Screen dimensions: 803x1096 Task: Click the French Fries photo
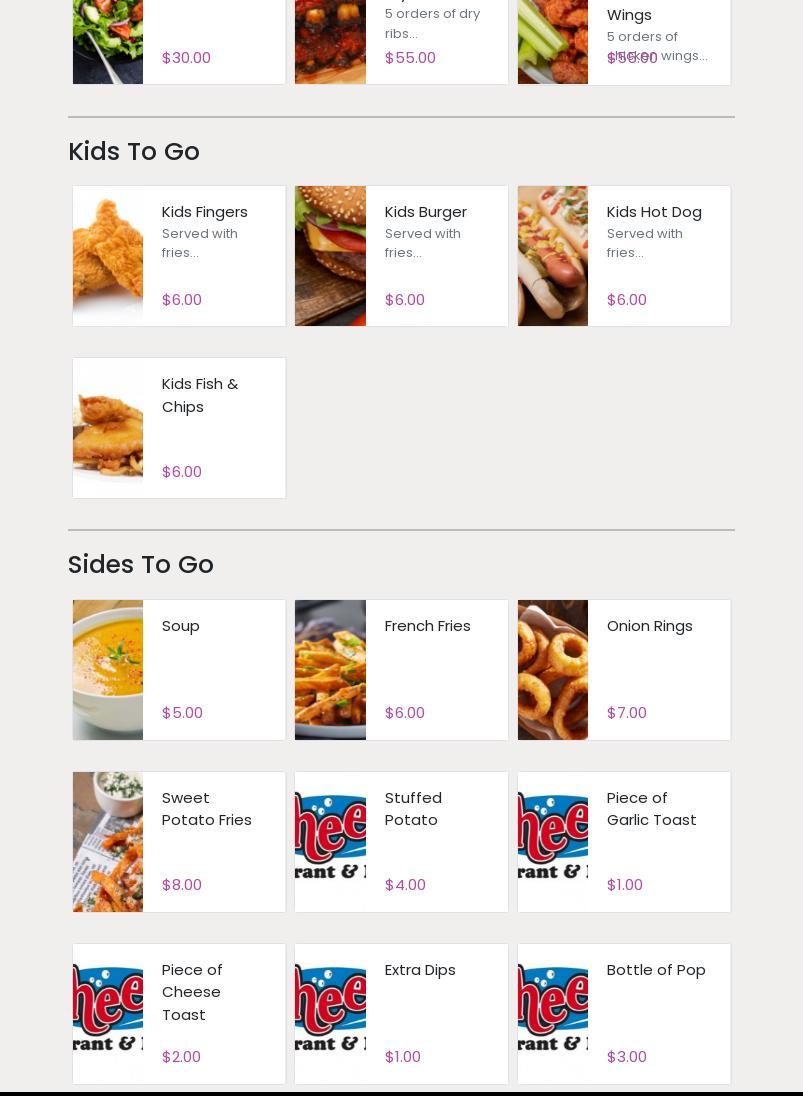click(330, 670)
